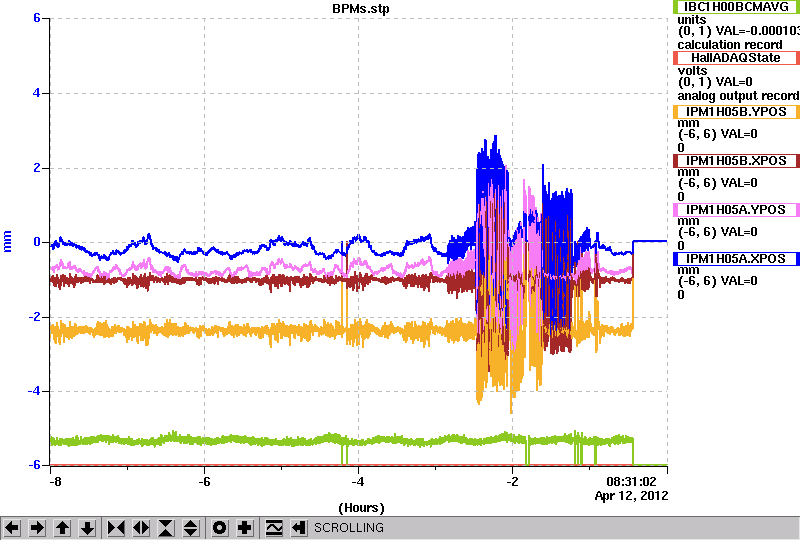800x540 pixels.
Task: Click the 'units' text under IBC1H00BCMAVG
Action: click(x=692, y=20)
